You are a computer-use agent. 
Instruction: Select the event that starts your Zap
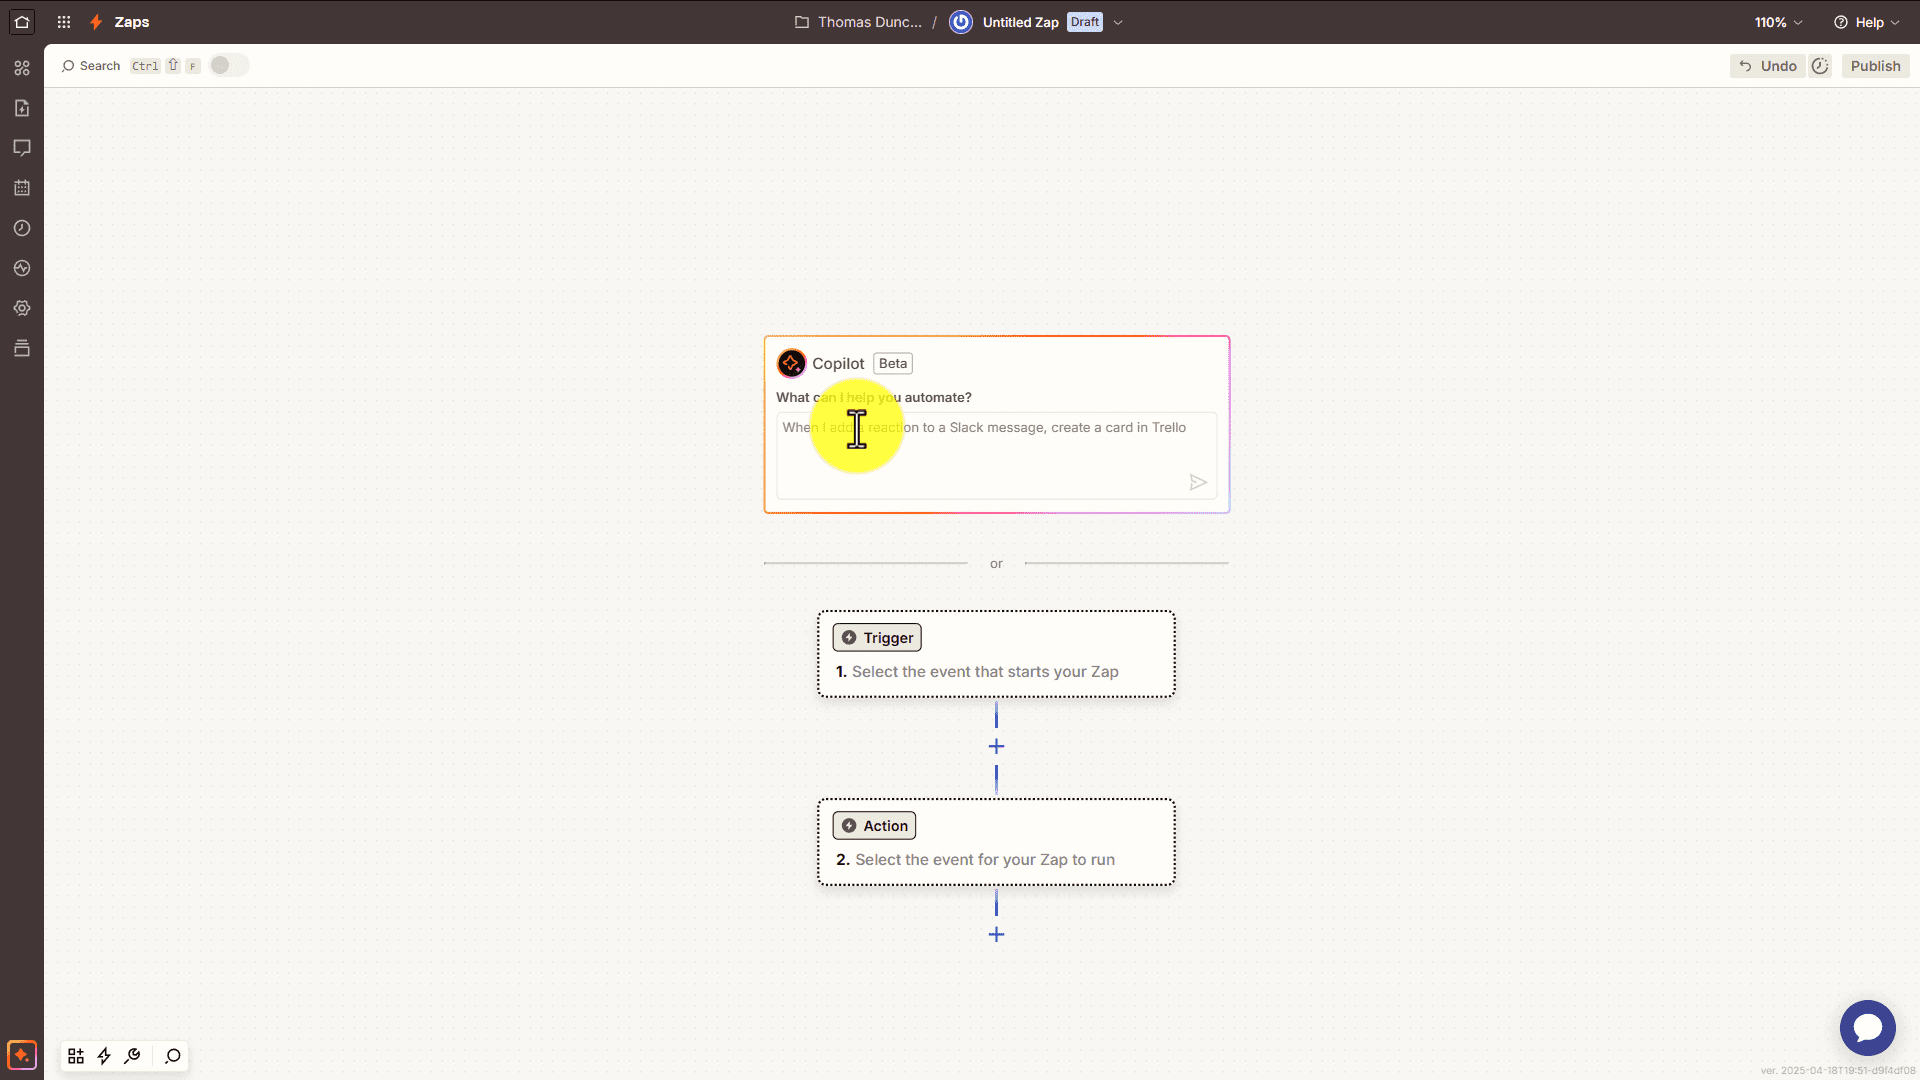click(985, 672)
